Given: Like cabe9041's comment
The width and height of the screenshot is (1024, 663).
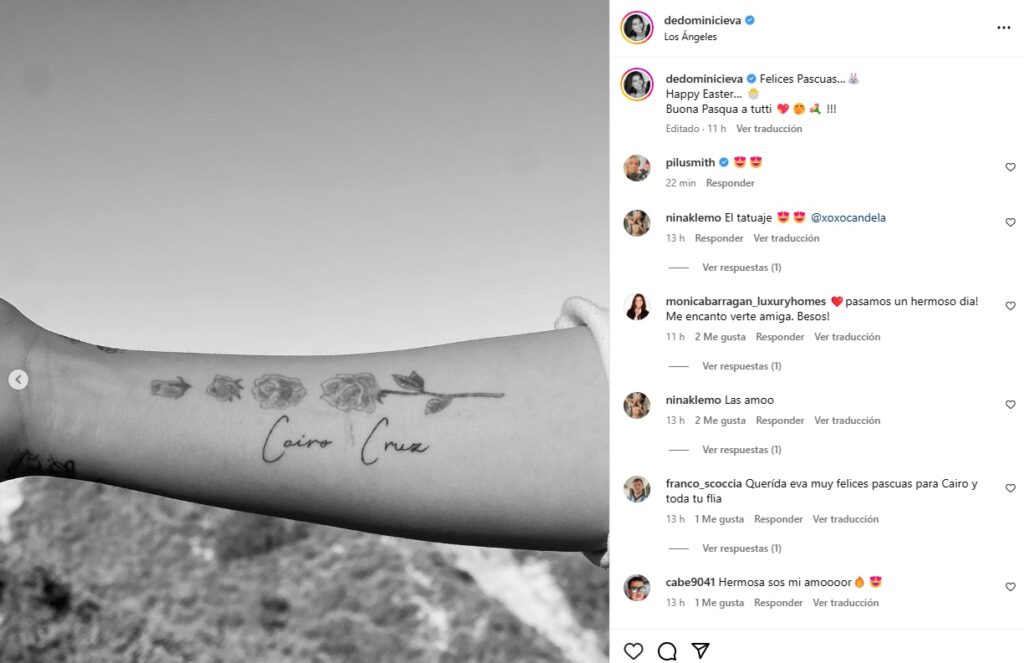Looking at the screenshot, I should click(x=1010, y=587).
